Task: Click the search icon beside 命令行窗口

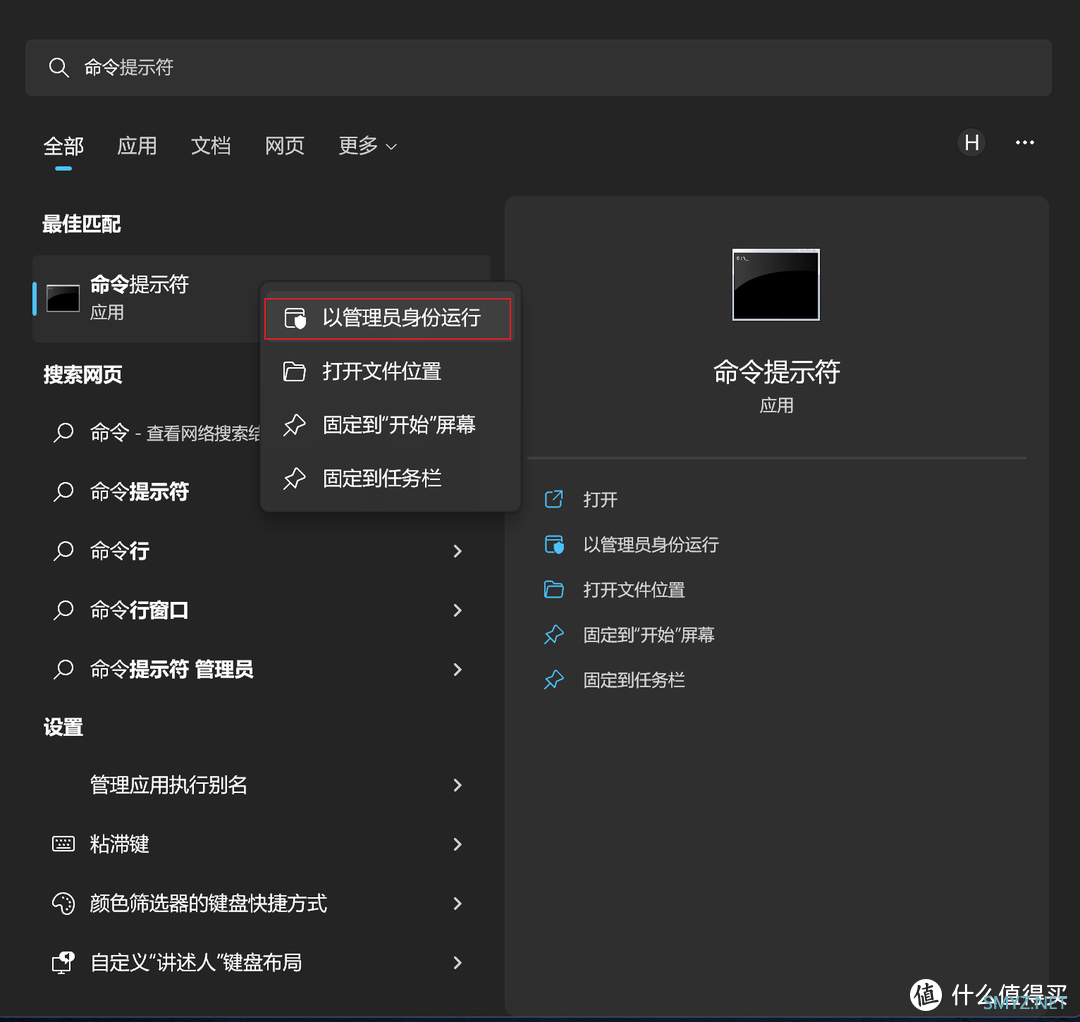Action: [x=63, y=610]
